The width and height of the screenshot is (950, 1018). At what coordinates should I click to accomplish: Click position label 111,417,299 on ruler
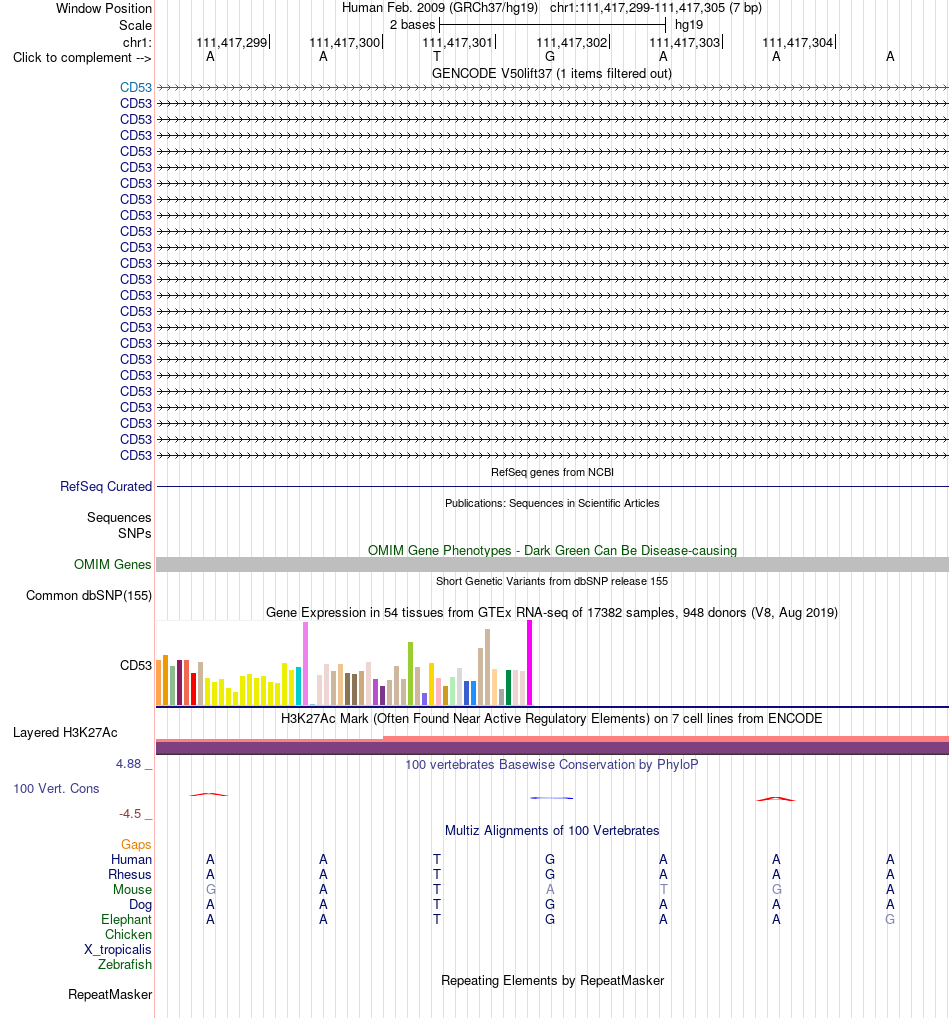[232, 42]
